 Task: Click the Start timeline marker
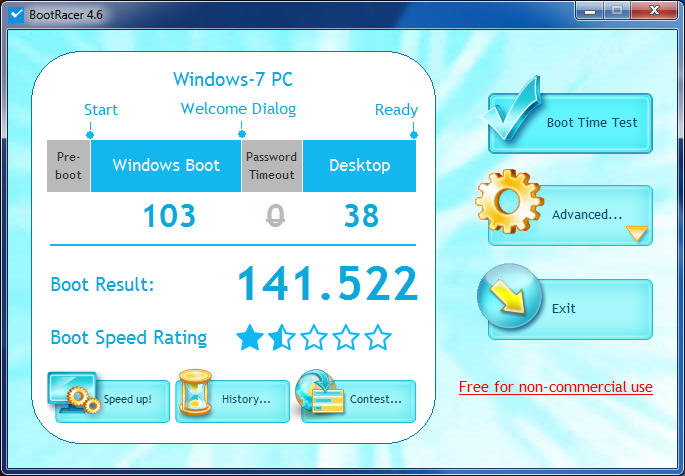pos(90,135)
